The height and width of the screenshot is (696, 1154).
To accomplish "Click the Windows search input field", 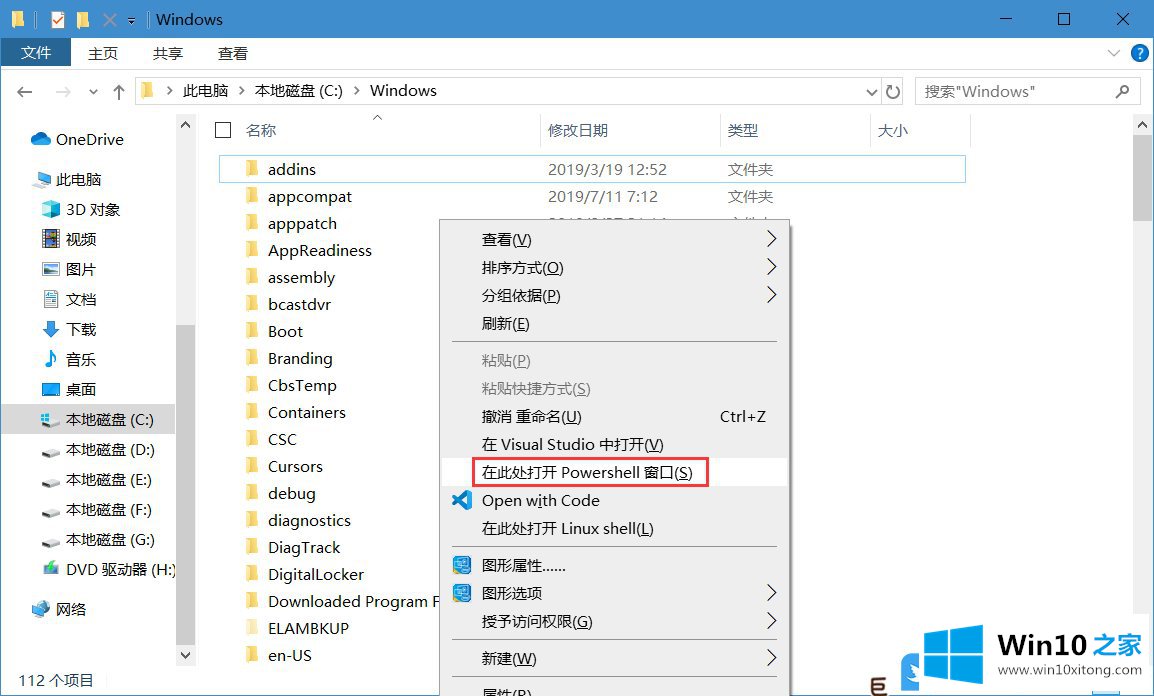I will pyautogui.click(x=1016, y=91).
